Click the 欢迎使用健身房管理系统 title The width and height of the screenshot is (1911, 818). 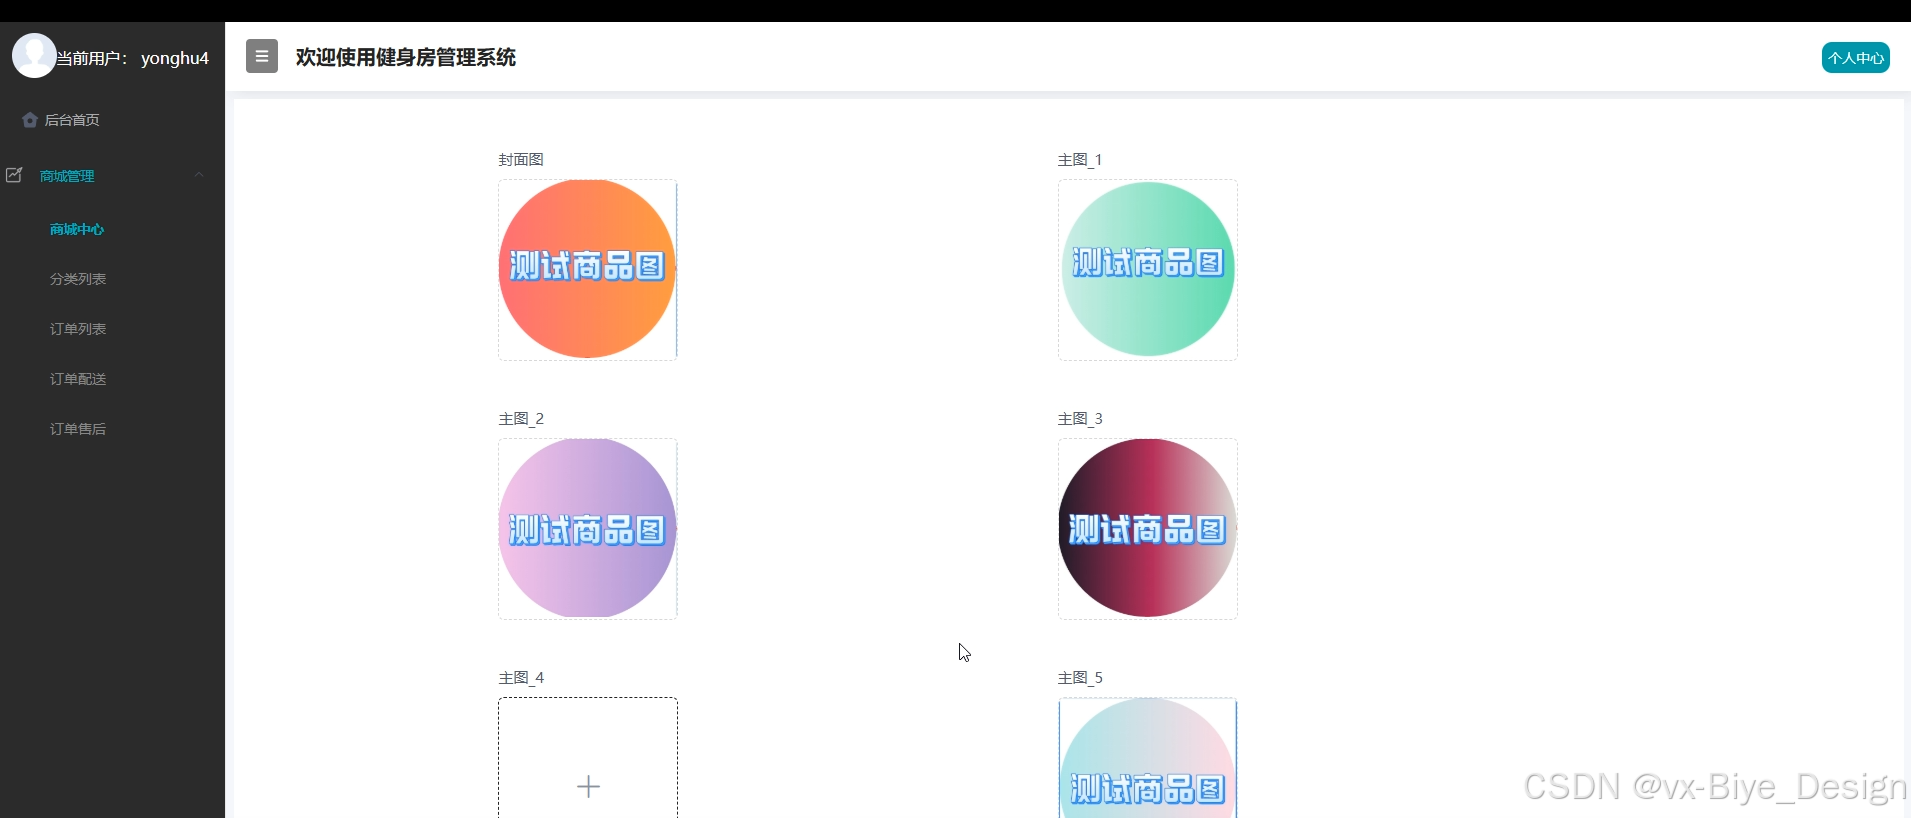[x=406, y=57]
